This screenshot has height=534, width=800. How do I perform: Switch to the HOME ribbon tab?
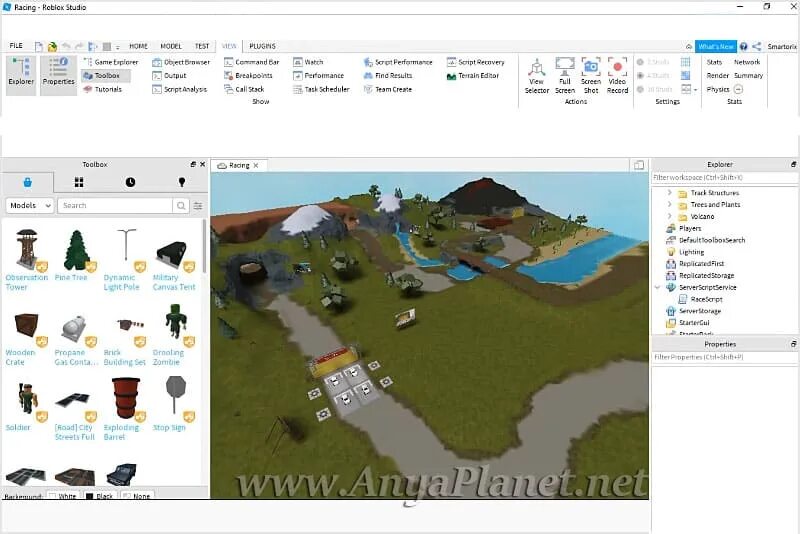point(138,46)
